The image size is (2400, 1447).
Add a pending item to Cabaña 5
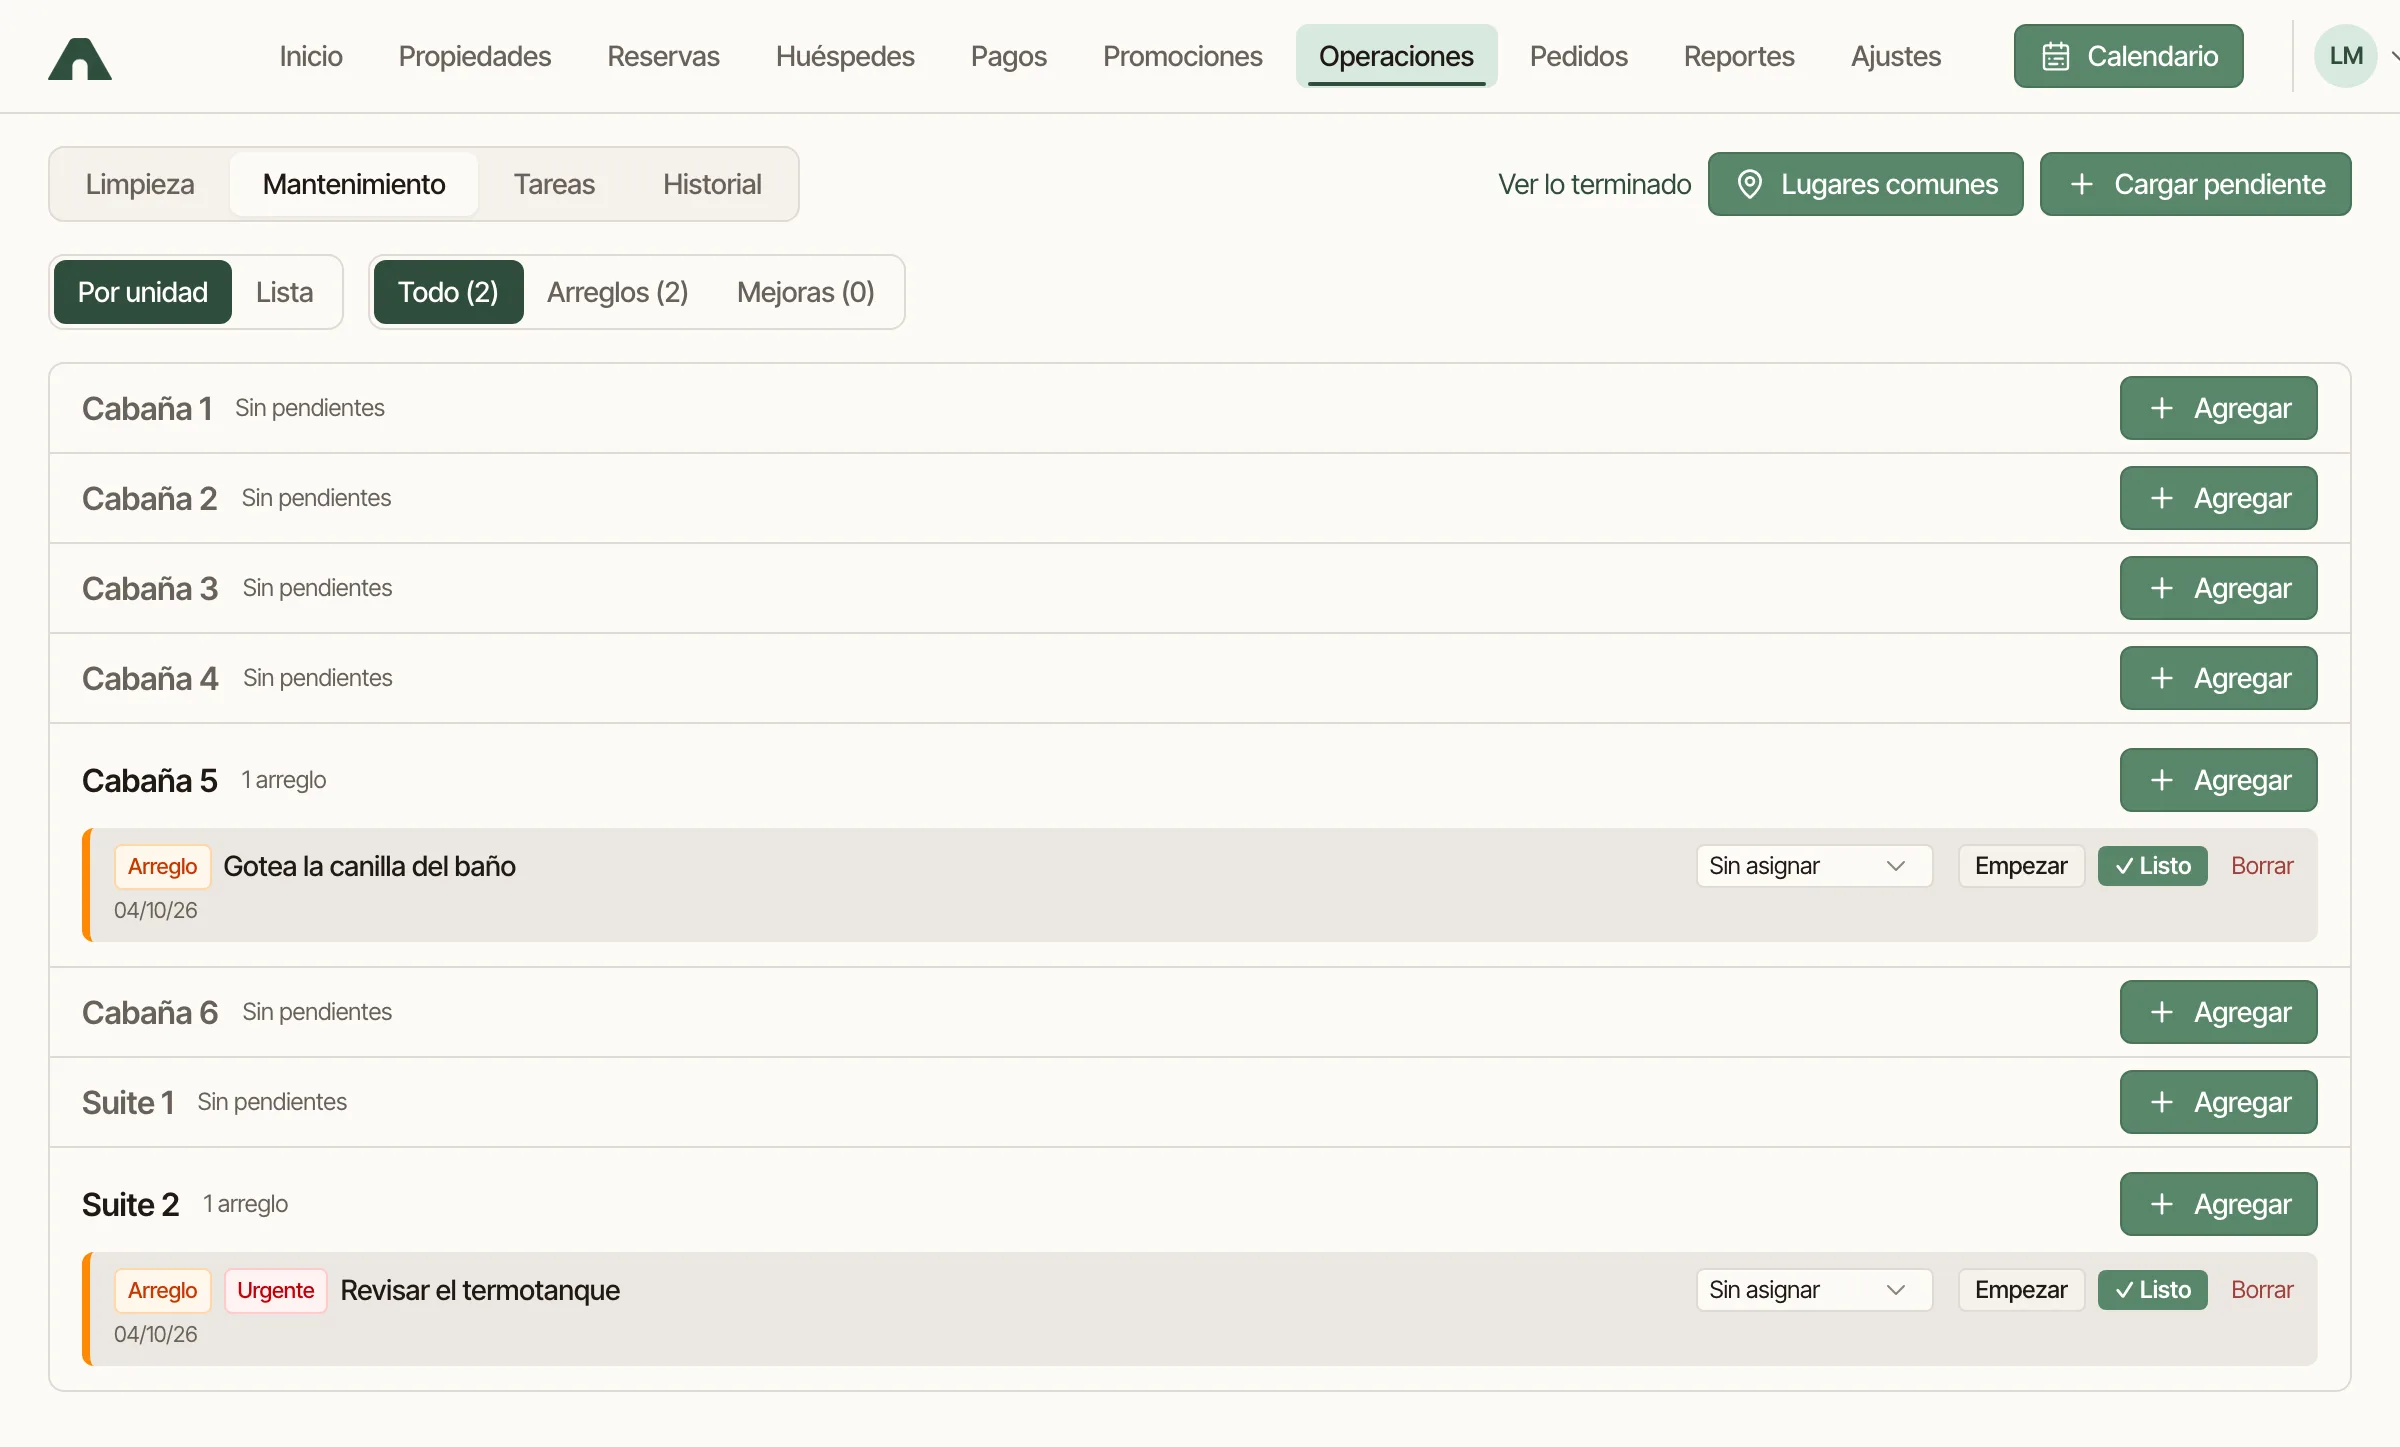(x=2218, y=780)
